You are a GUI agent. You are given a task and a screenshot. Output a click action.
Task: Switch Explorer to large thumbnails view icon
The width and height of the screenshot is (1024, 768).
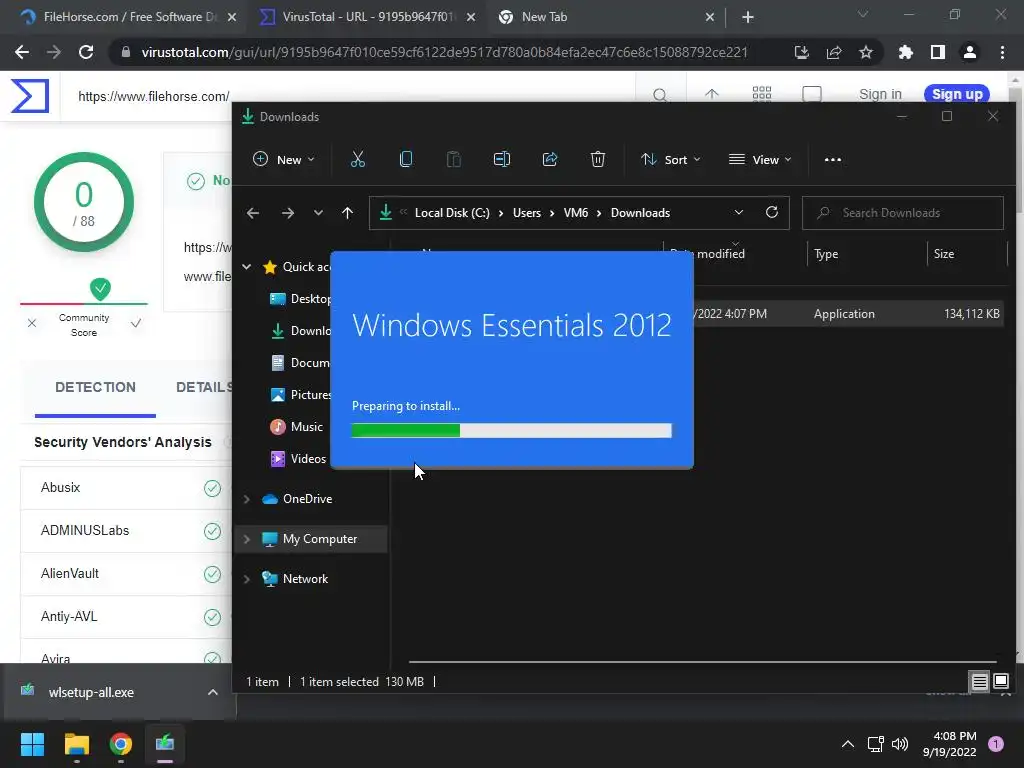[x=1001, y=682]
